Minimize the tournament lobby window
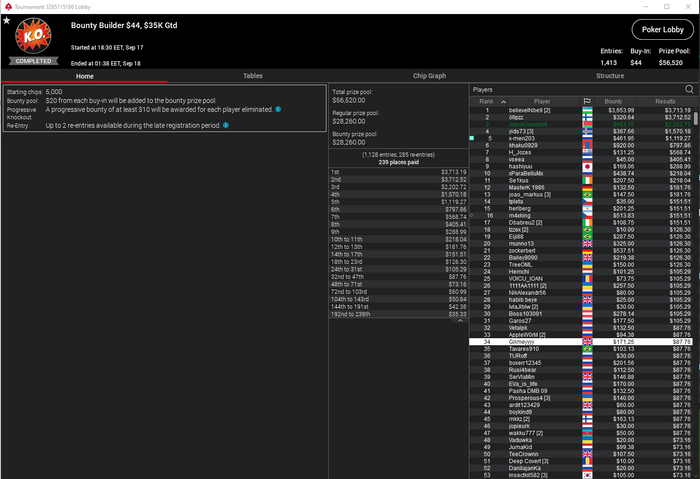 click(646, 7)
